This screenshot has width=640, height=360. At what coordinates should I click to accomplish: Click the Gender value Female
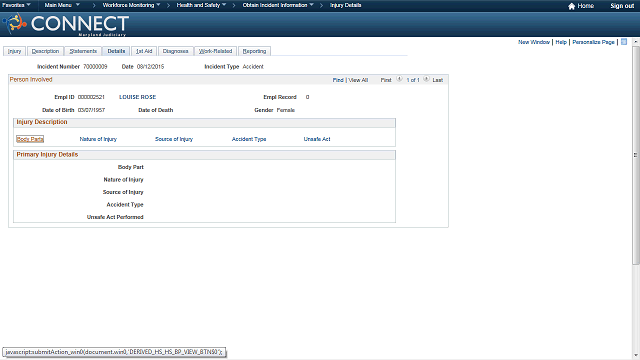(285, 110)
